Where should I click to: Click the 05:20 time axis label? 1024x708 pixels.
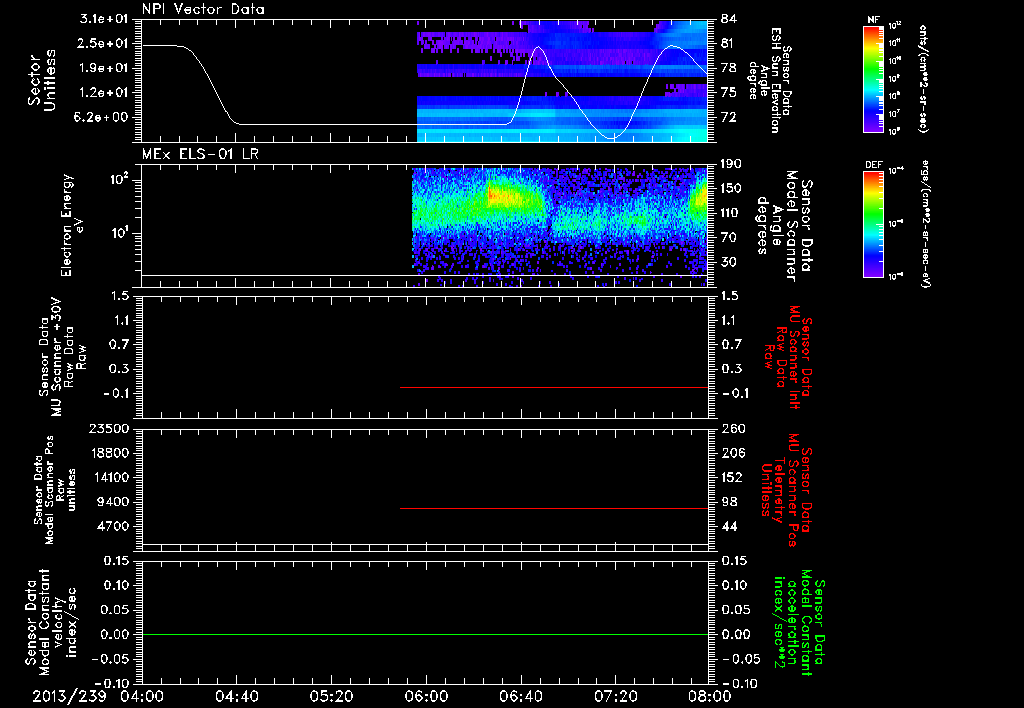coord(332,697)
